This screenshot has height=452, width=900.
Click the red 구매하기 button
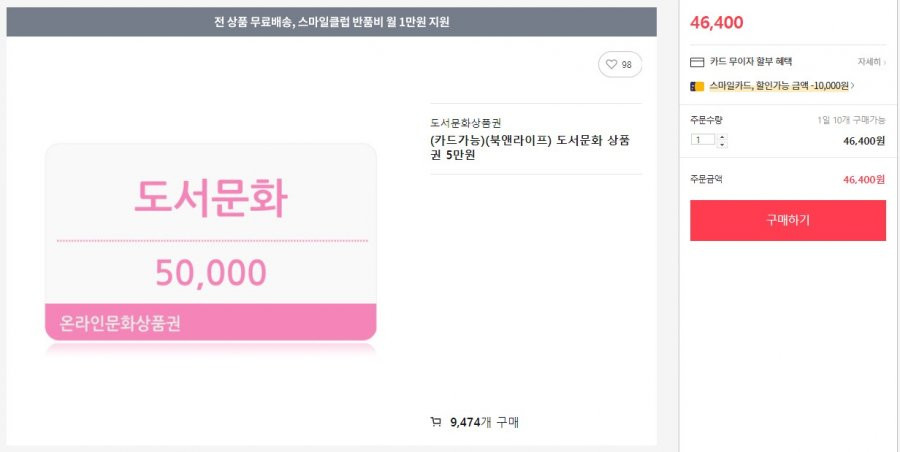click(x=788, y=220)
